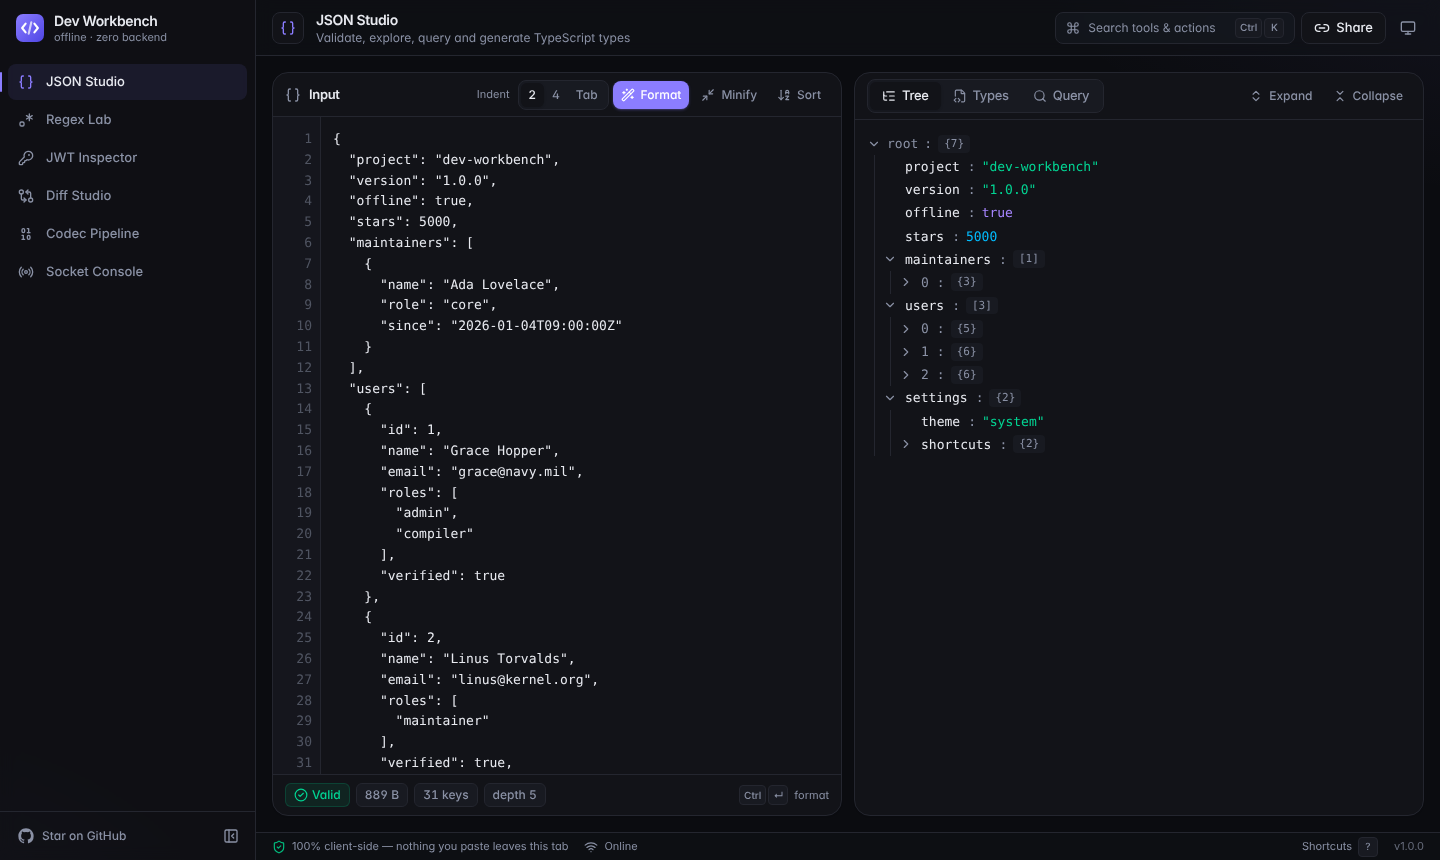Open JSON Studio in the sidebar
Image resolution: width=1440 pixels, height=860 pixels.
coord(127,82)
